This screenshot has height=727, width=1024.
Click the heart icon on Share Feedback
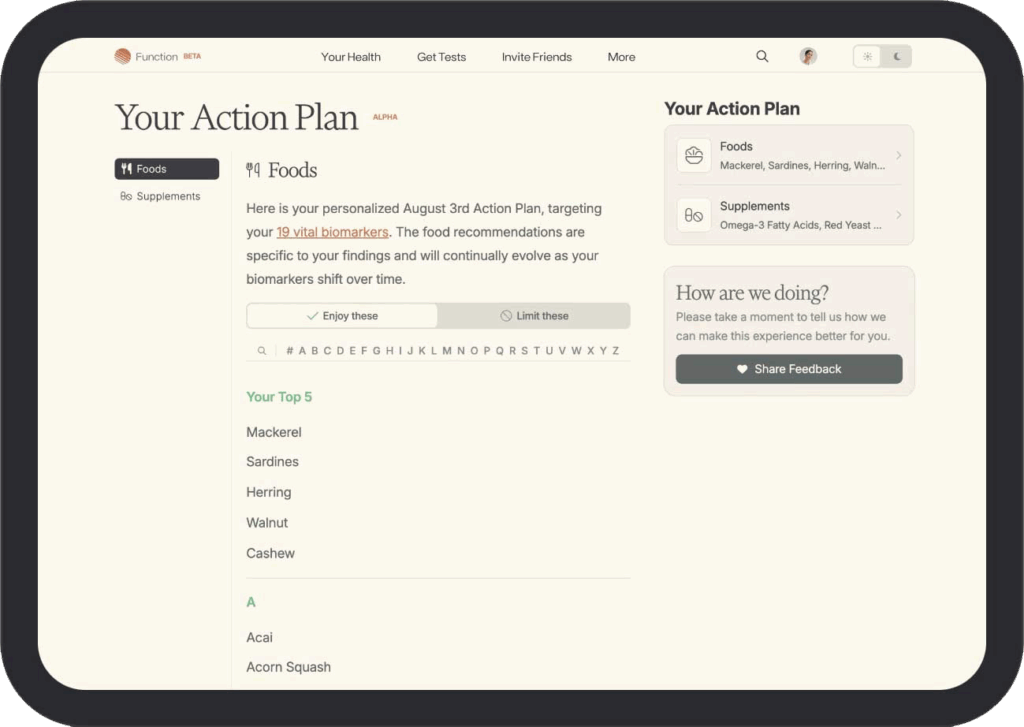tap(742, 369)
